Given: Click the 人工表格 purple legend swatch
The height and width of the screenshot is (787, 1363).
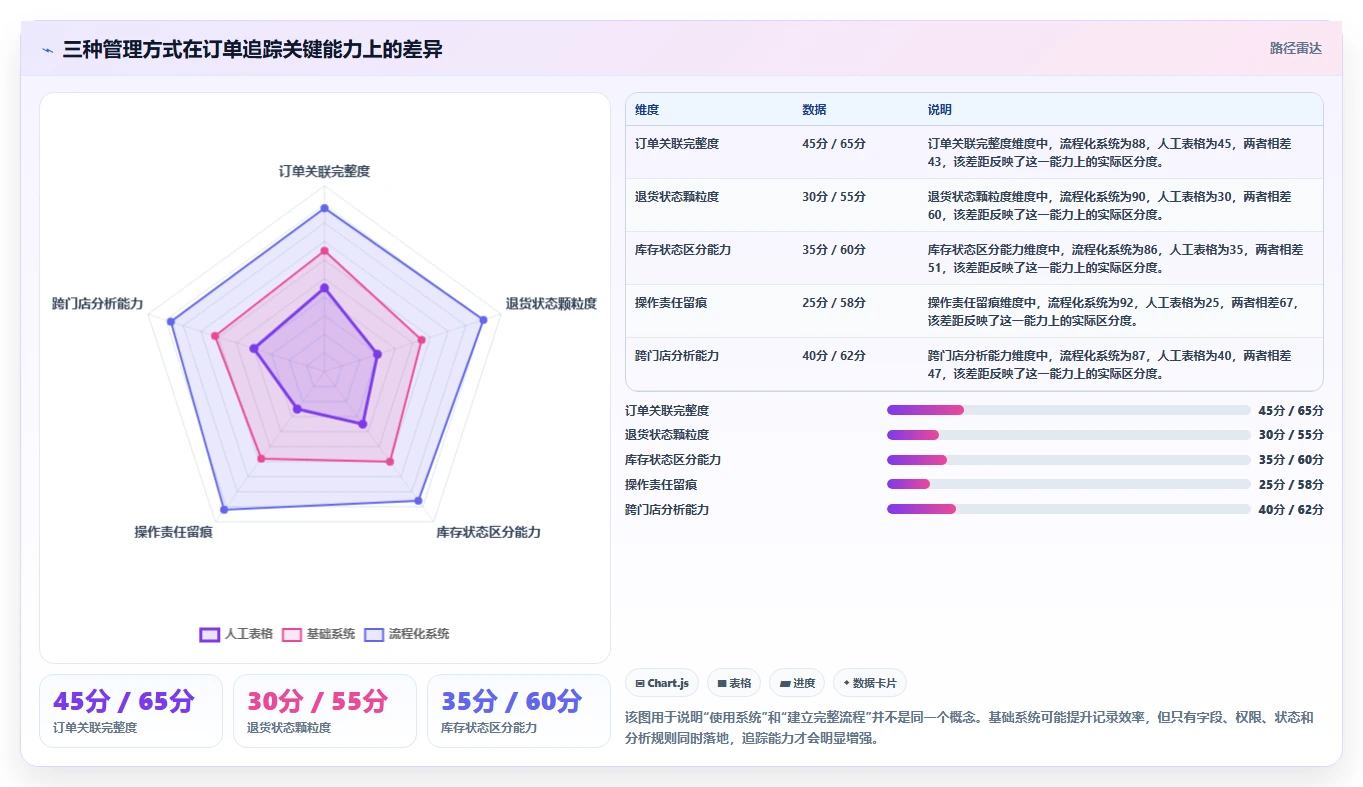Looking at the screenshot, I should pos(210,634).
